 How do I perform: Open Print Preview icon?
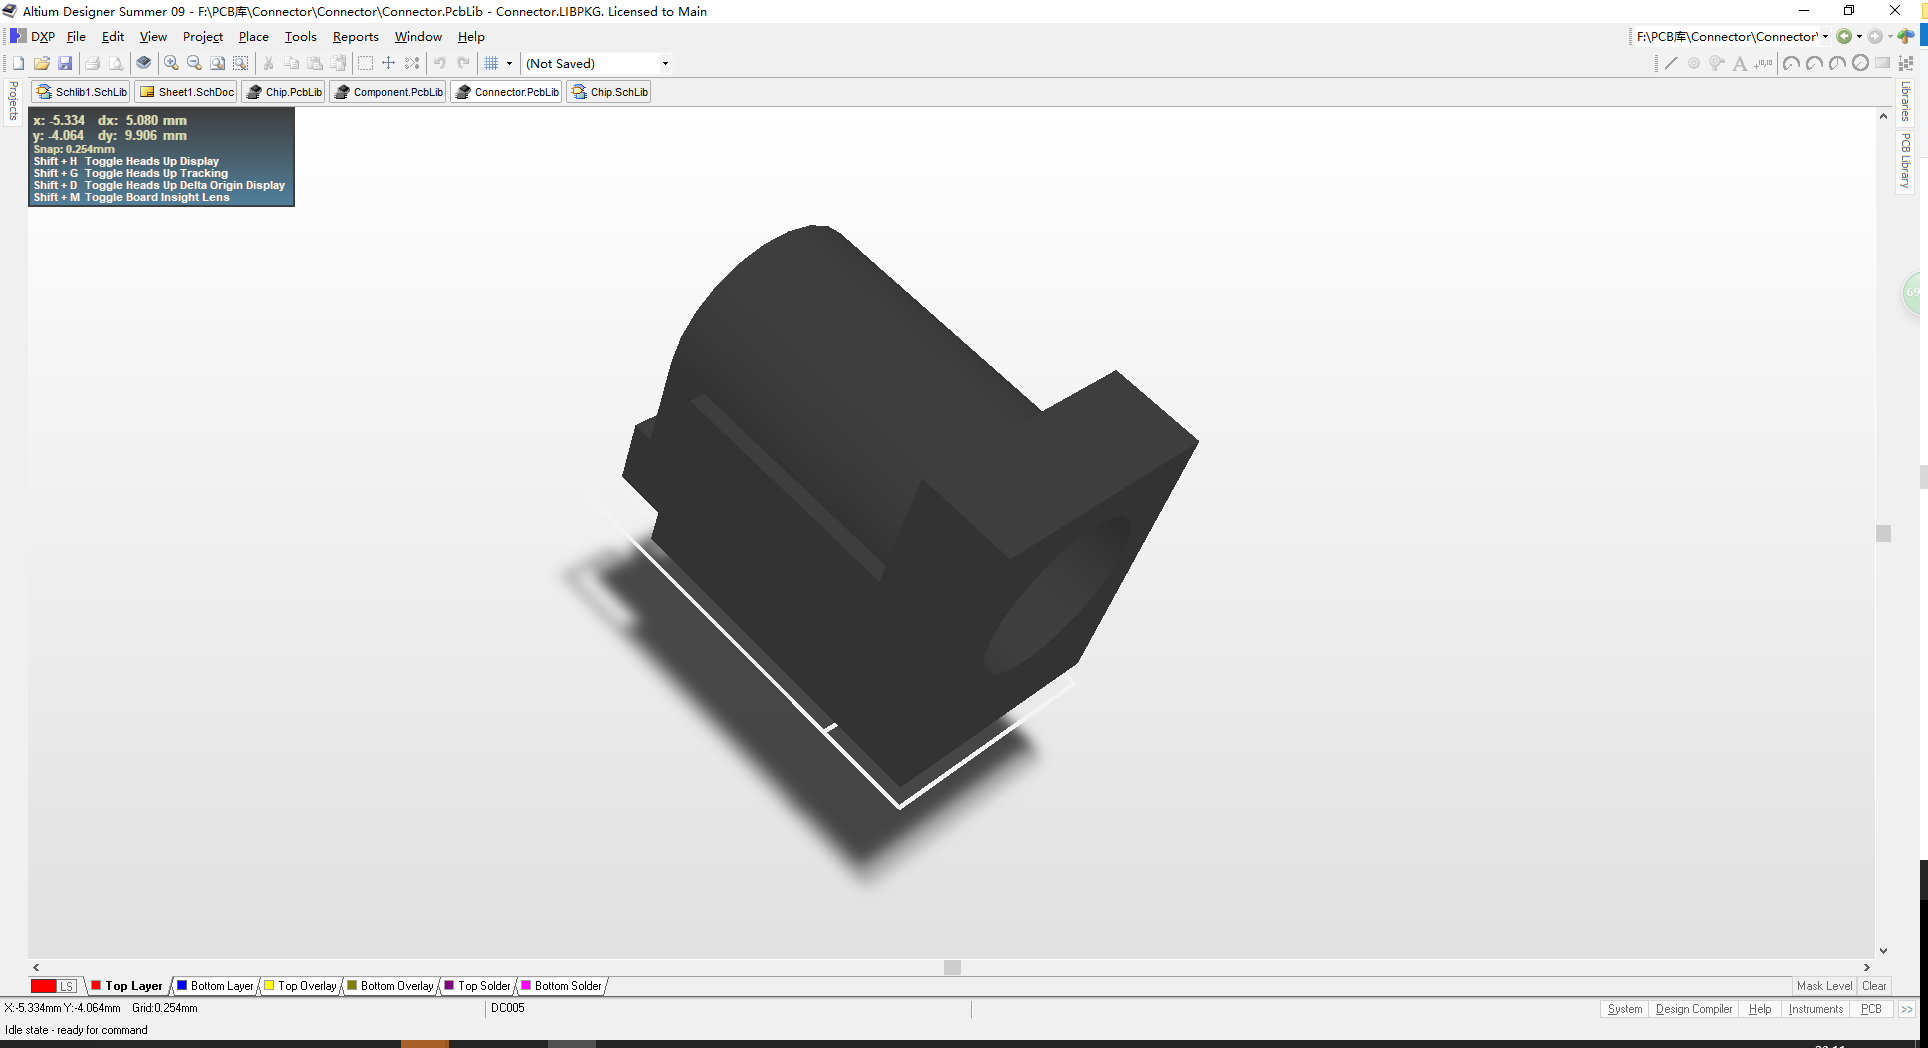116,63
